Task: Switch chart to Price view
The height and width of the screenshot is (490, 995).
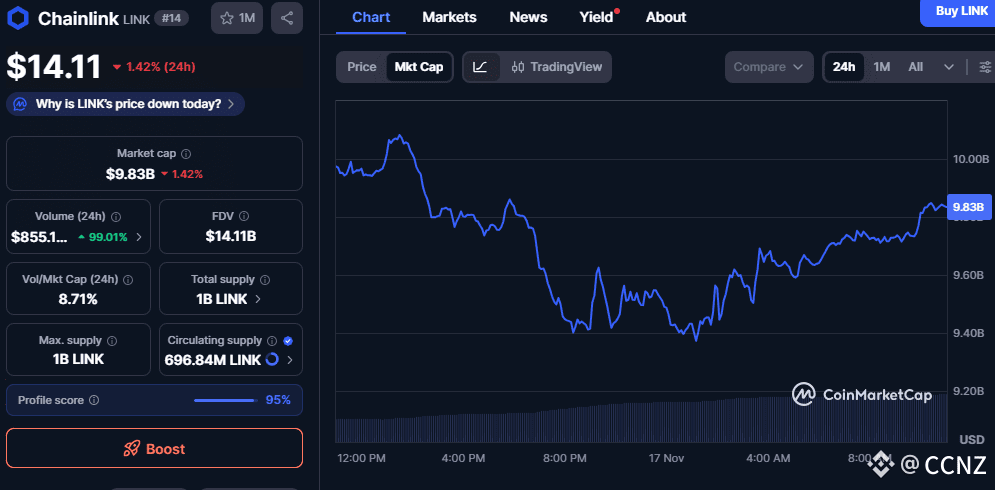Action: point(362,67)
